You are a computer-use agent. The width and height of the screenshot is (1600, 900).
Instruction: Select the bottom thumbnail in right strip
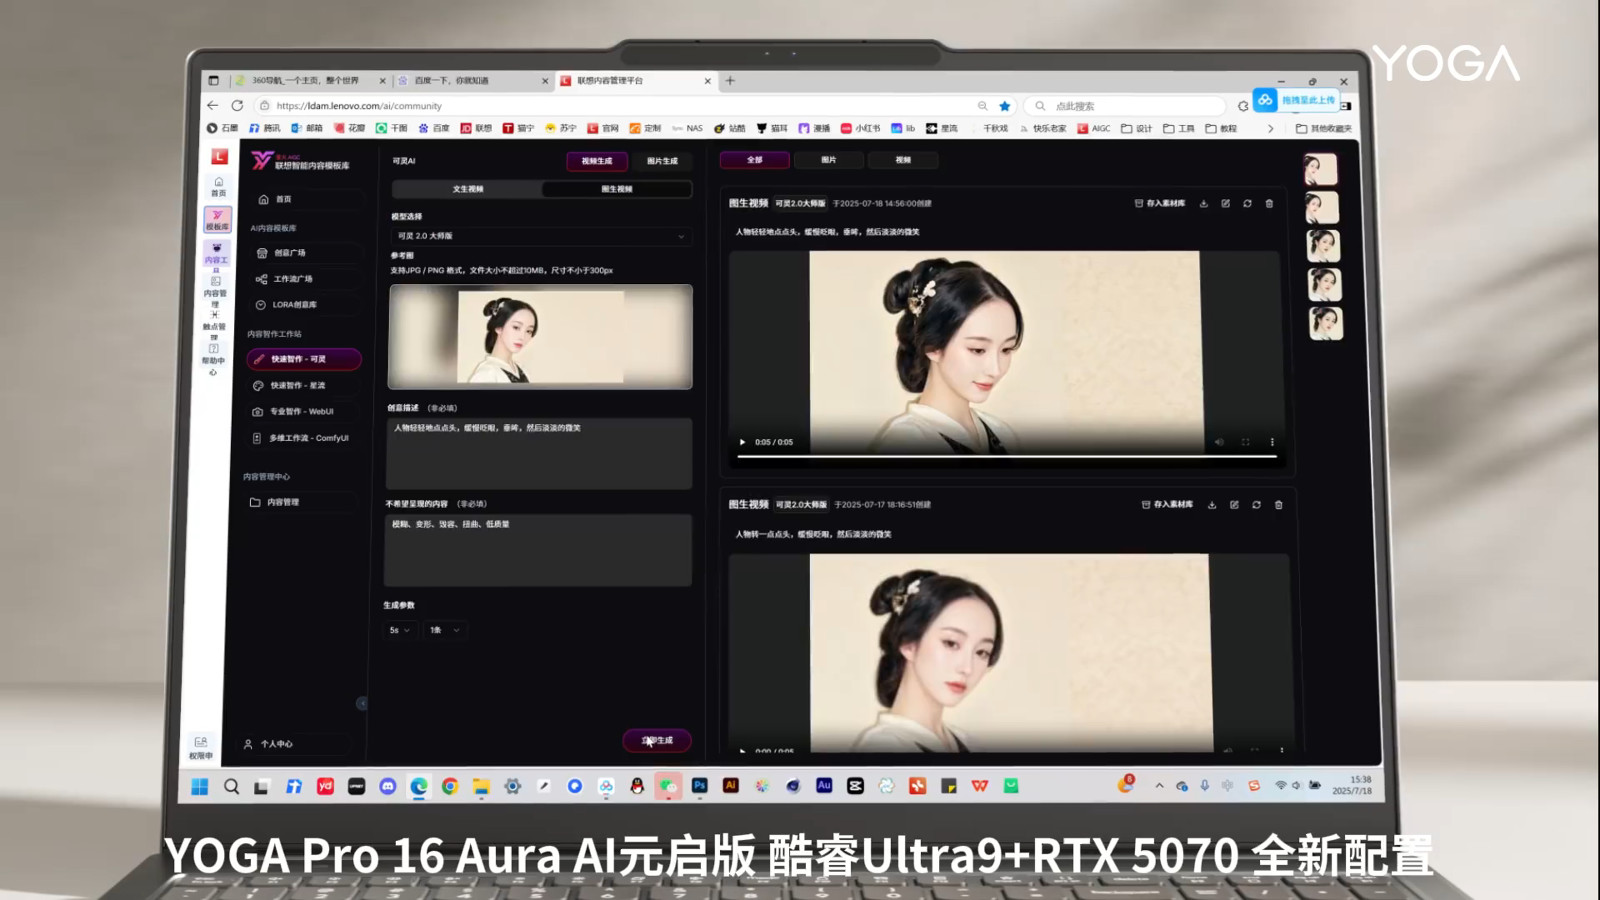point(1327,324)
